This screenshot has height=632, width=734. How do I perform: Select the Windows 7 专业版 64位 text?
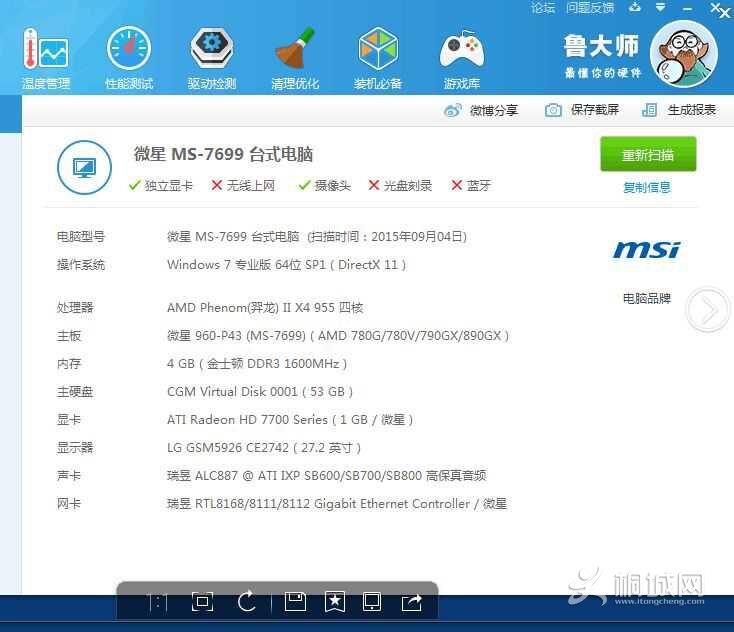(286, 265)
